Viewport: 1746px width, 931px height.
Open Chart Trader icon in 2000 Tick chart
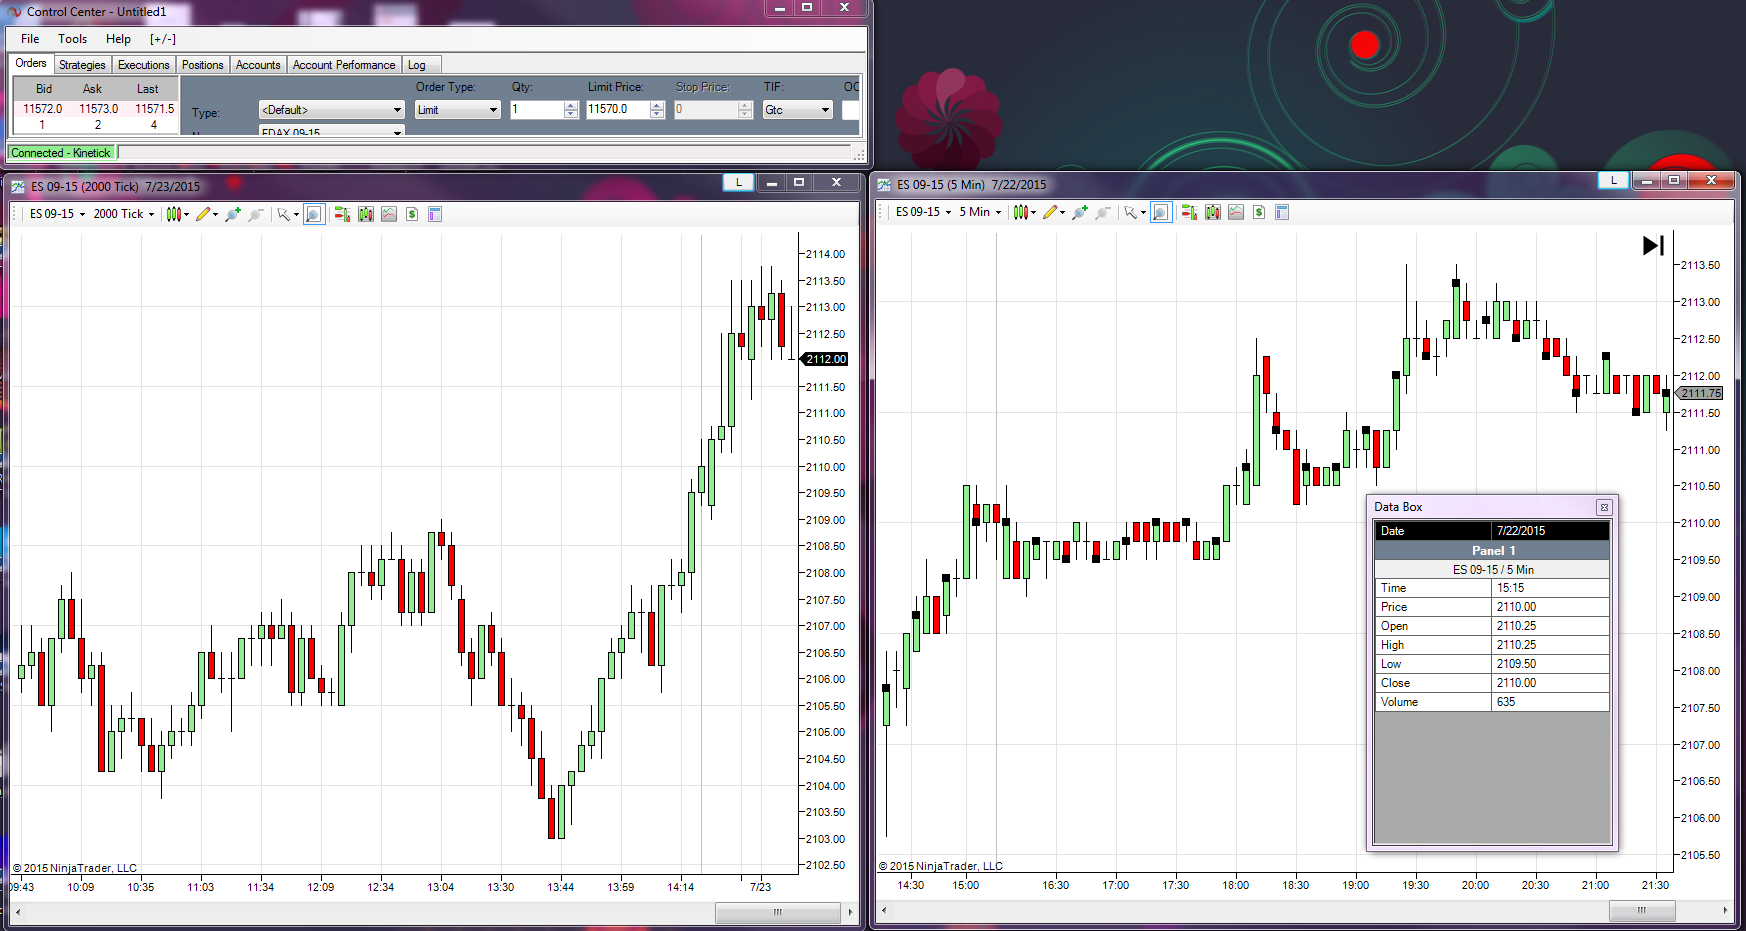[x=342, y=214]
